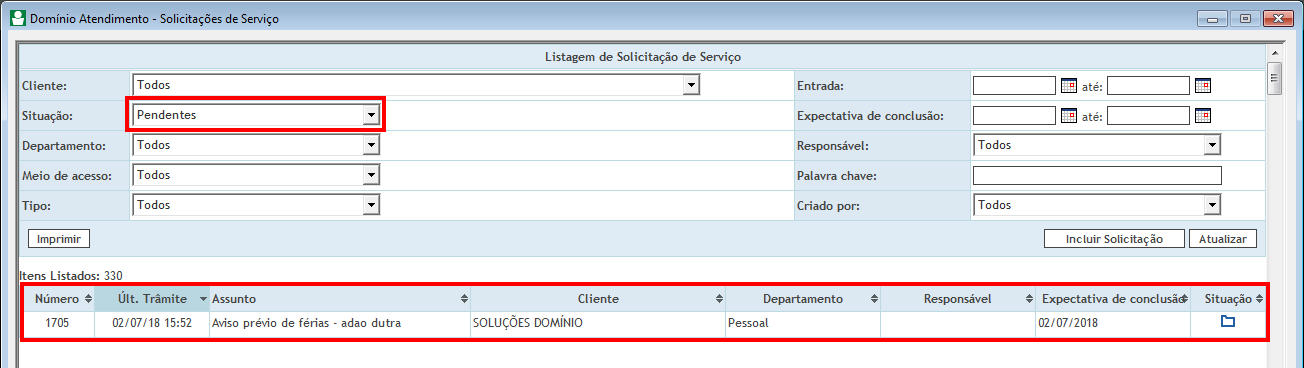Click the Palavra chave input field

point(1097,176)
